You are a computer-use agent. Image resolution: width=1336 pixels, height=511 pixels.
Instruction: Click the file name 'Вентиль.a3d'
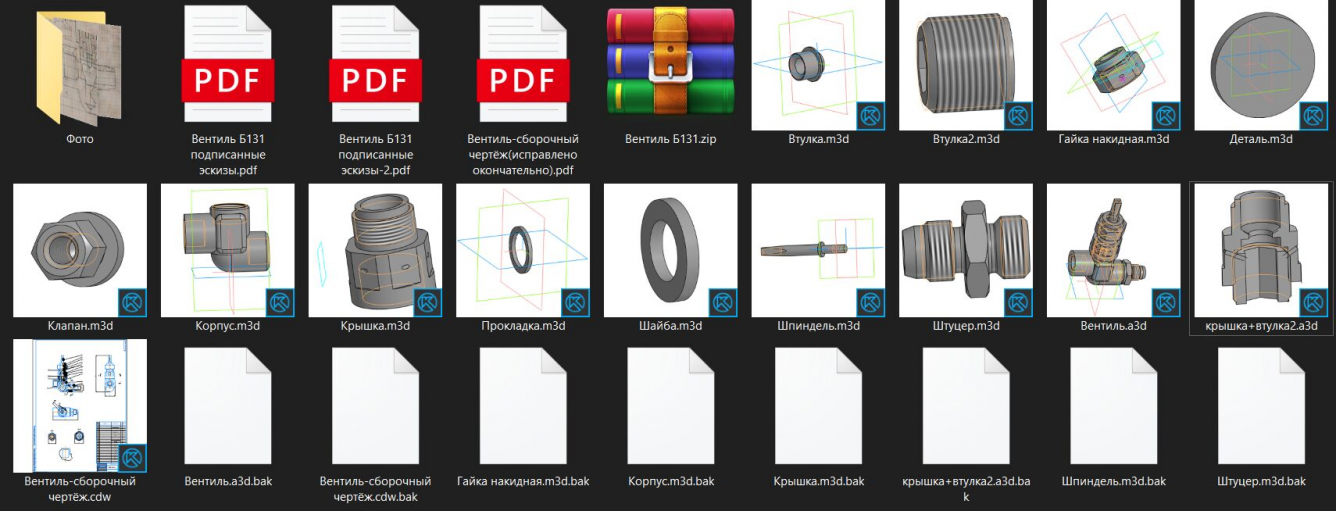click(x=1113, y=326)
